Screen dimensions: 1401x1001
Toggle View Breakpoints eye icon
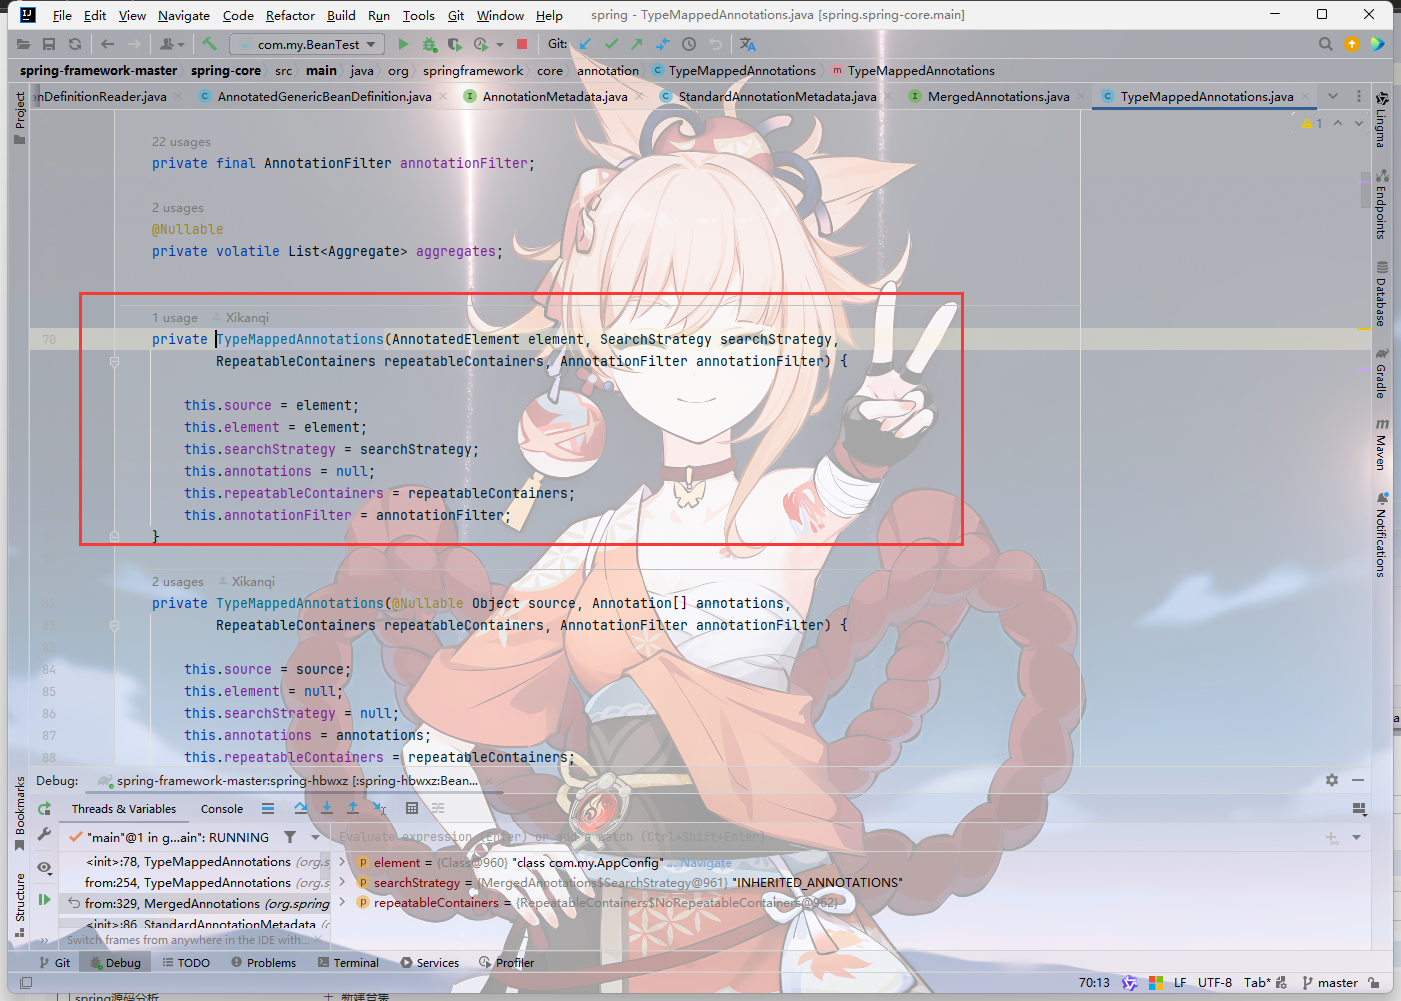(44, 867)
